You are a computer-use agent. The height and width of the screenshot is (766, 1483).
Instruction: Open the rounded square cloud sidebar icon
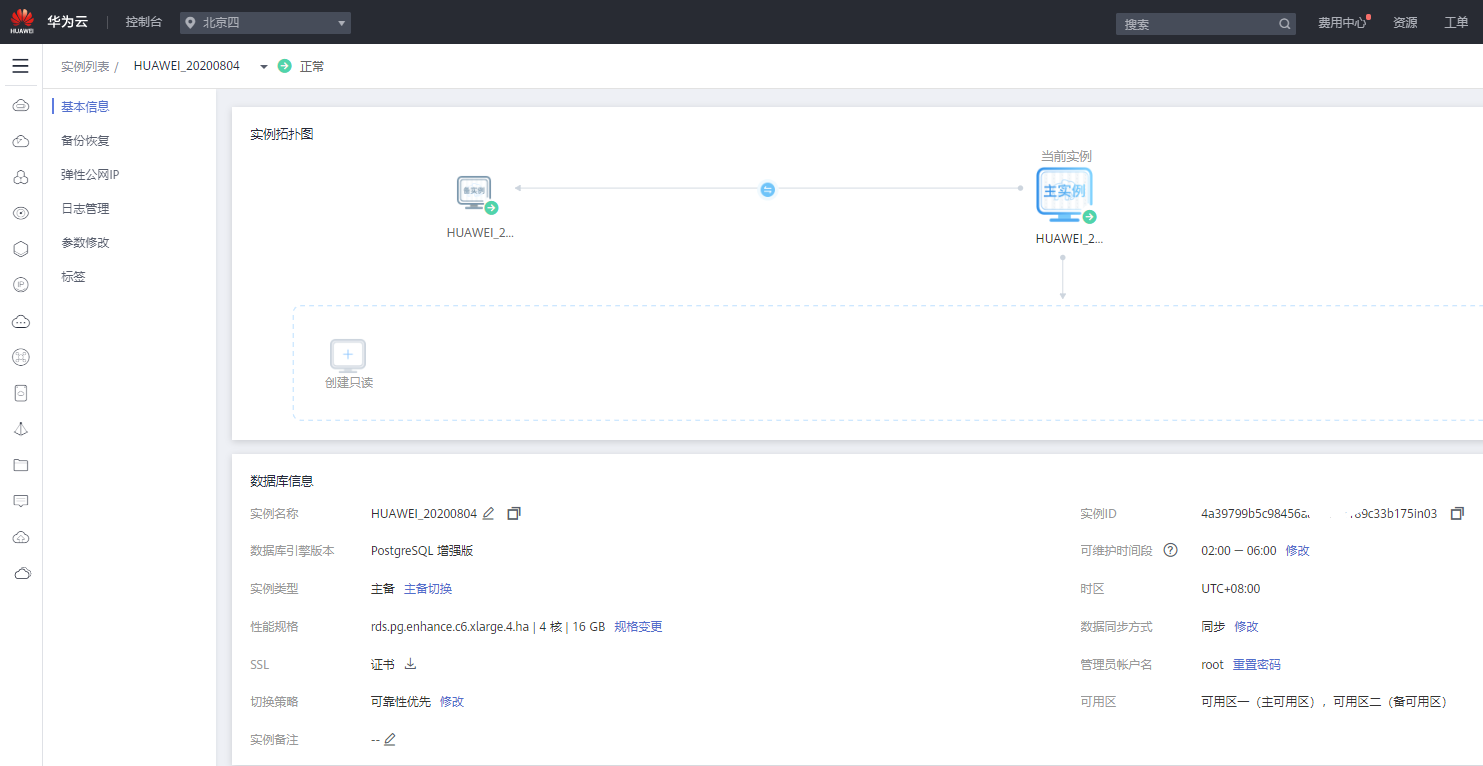tap(20, 393)
